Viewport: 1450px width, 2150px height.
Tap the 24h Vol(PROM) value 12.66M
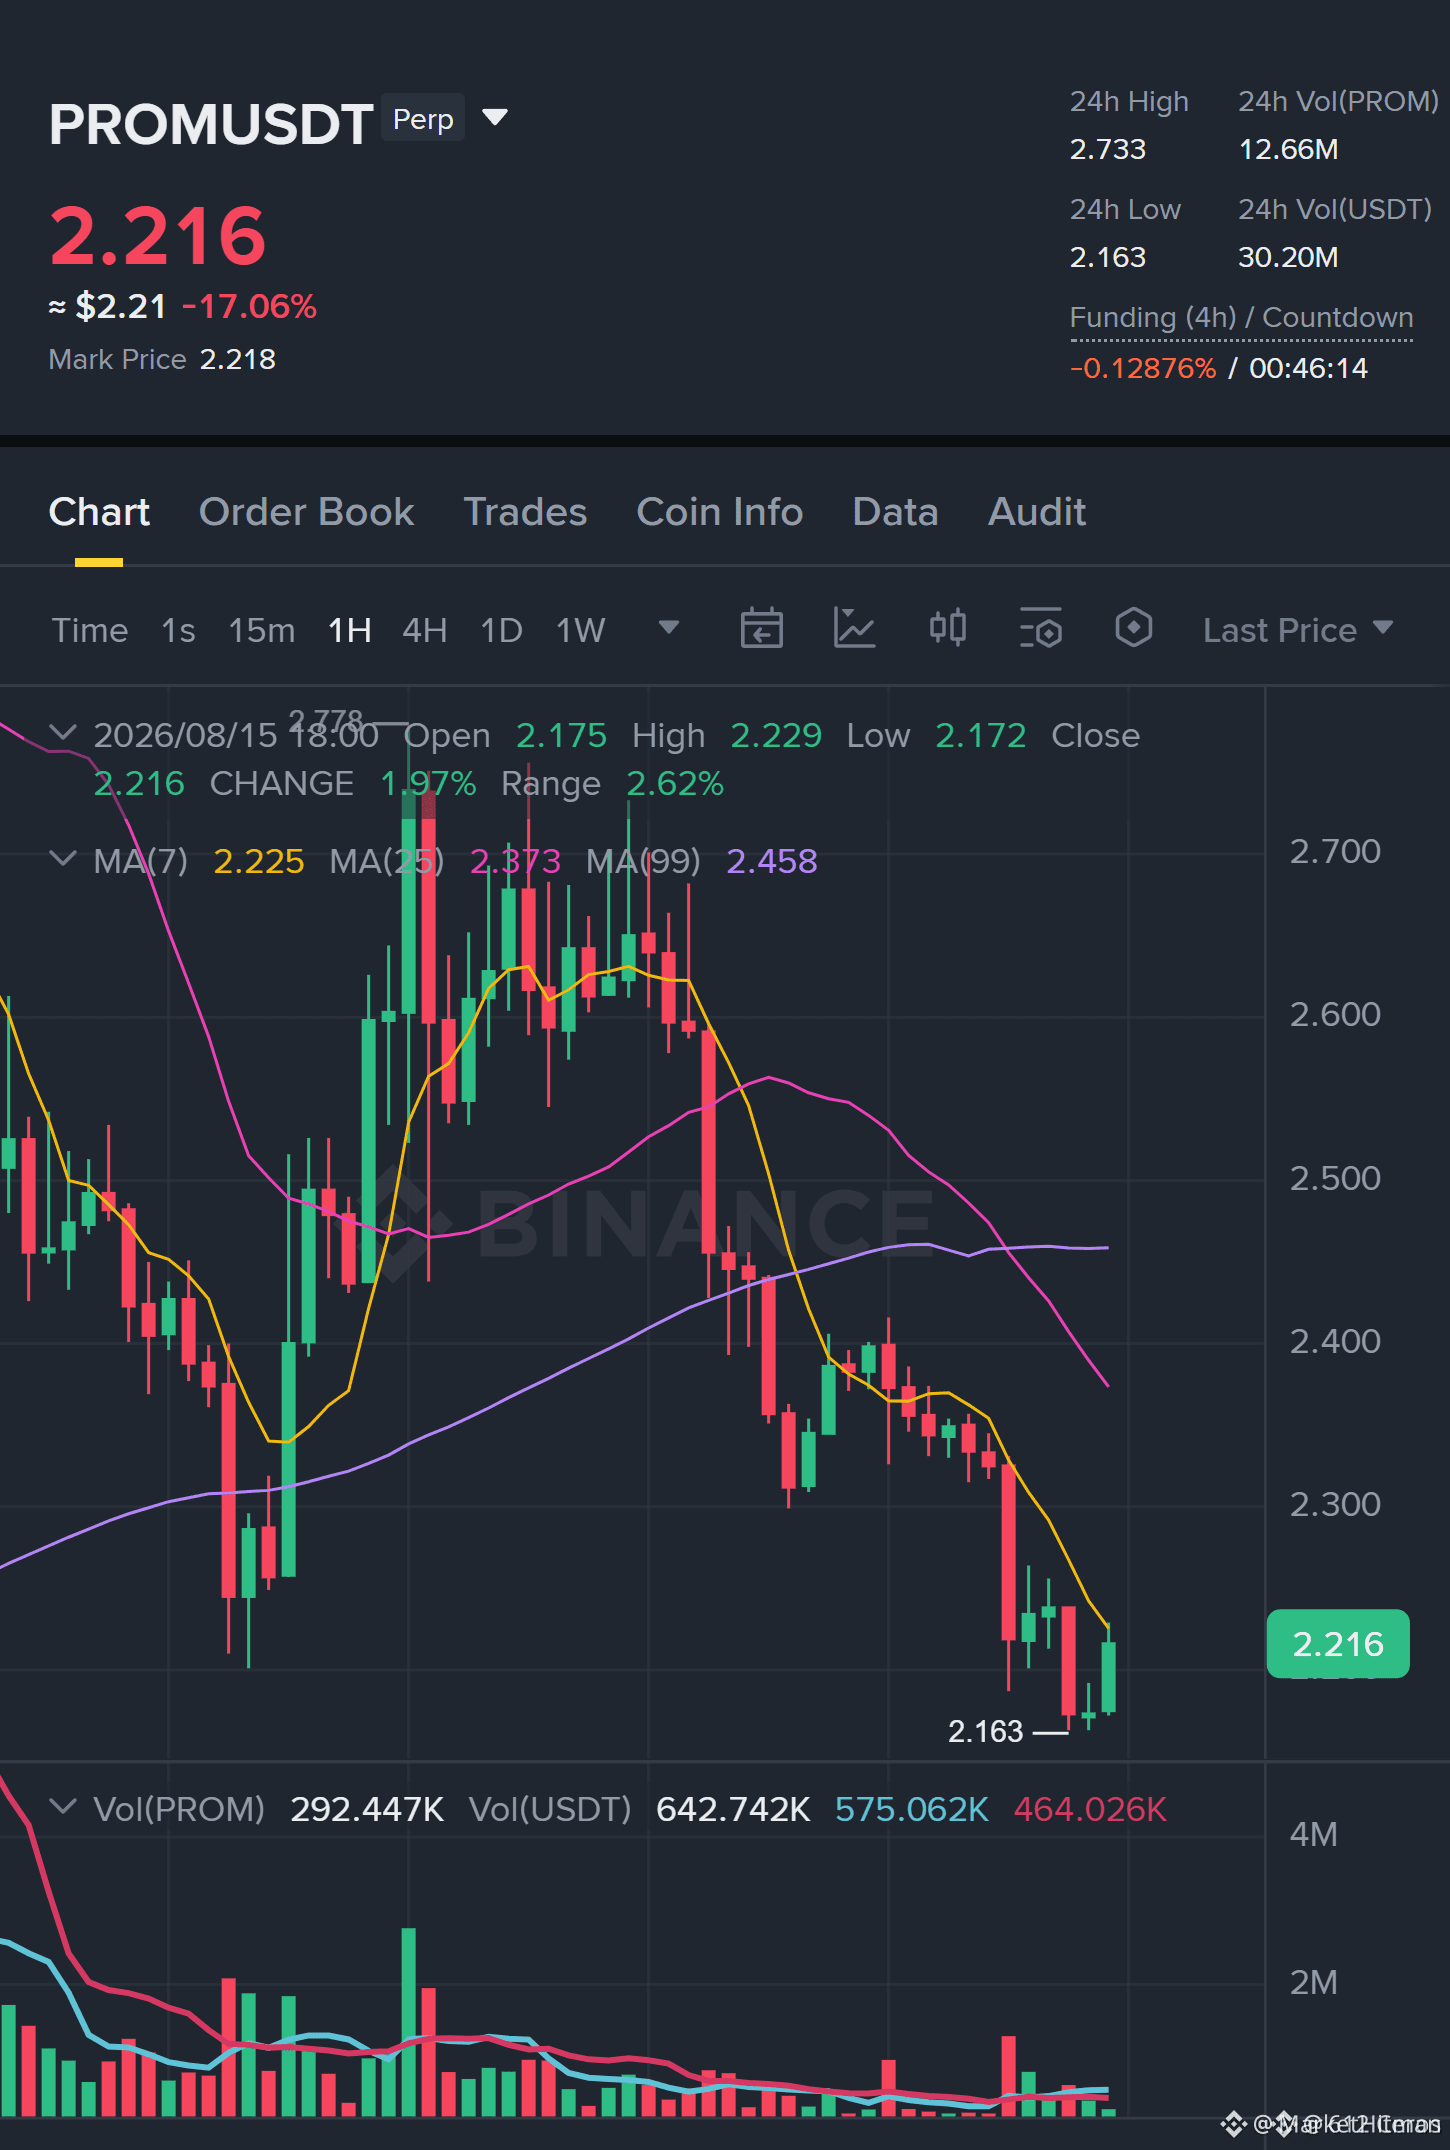click(1288, 149)
